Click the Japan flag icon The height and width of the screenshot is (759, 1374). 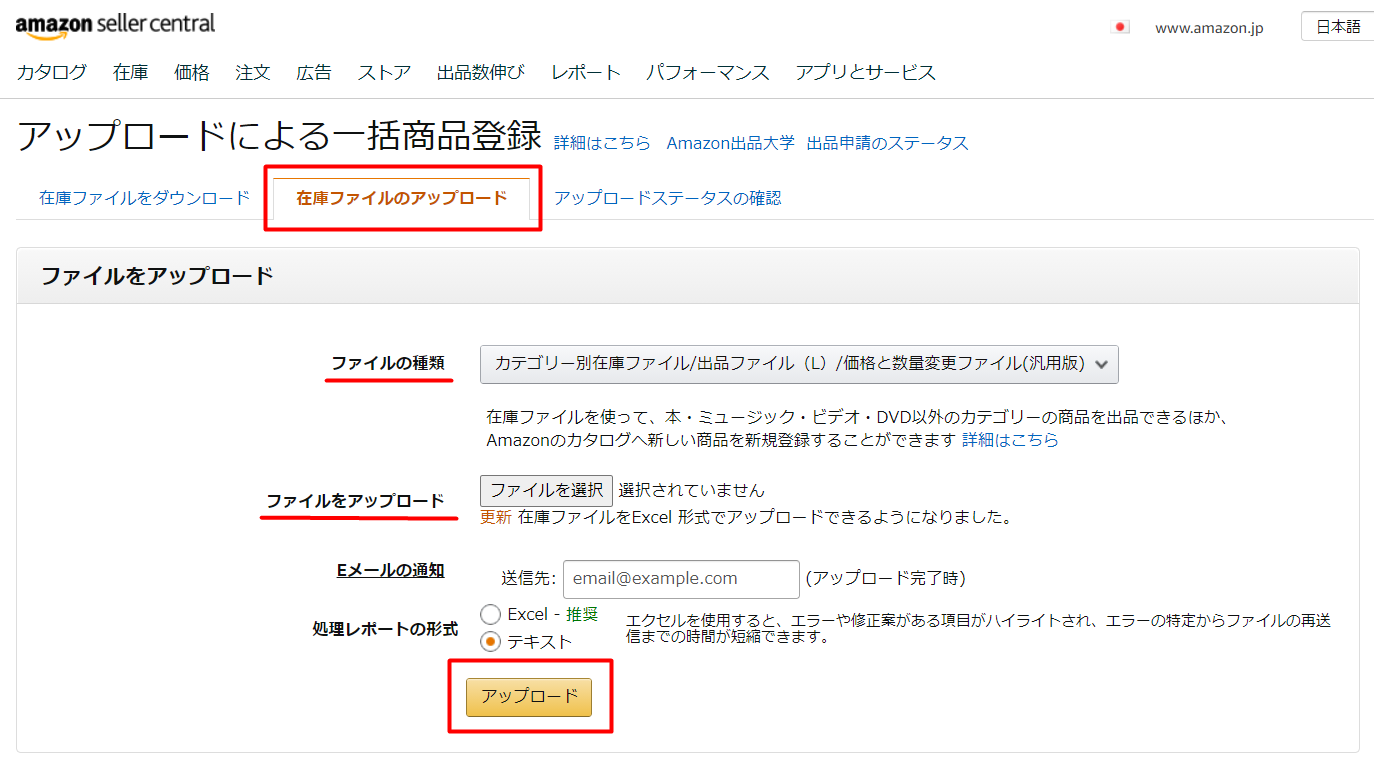click(x=1120, y=27)
